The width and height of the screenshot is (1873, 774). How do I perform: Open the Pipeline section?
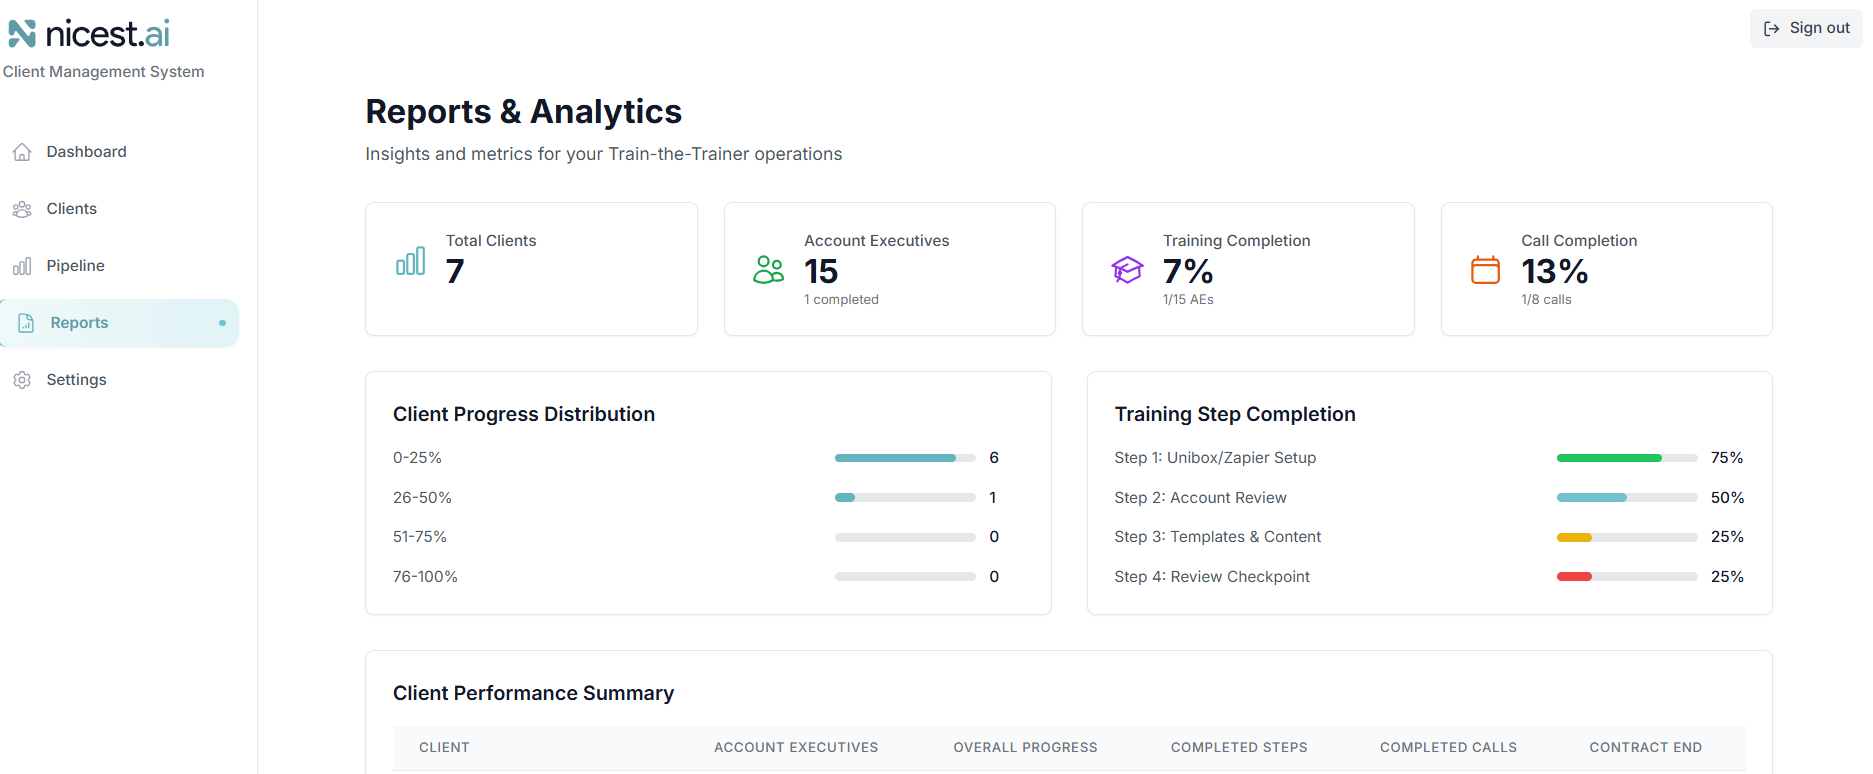click(x=120, y=266)
